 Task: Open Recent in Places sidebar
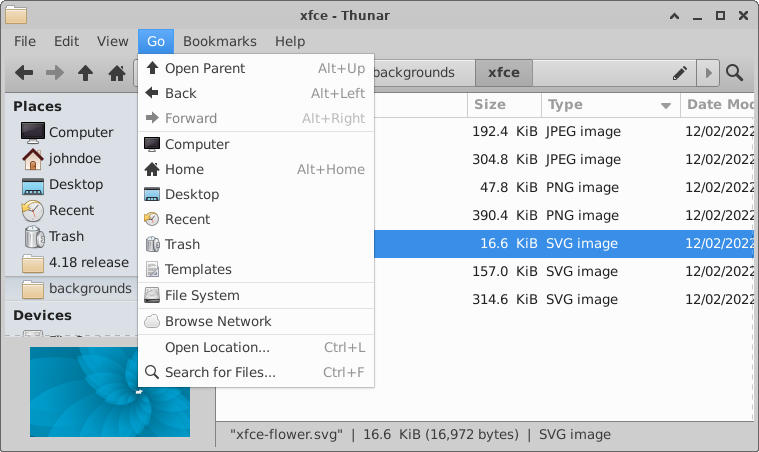(71, 211)
